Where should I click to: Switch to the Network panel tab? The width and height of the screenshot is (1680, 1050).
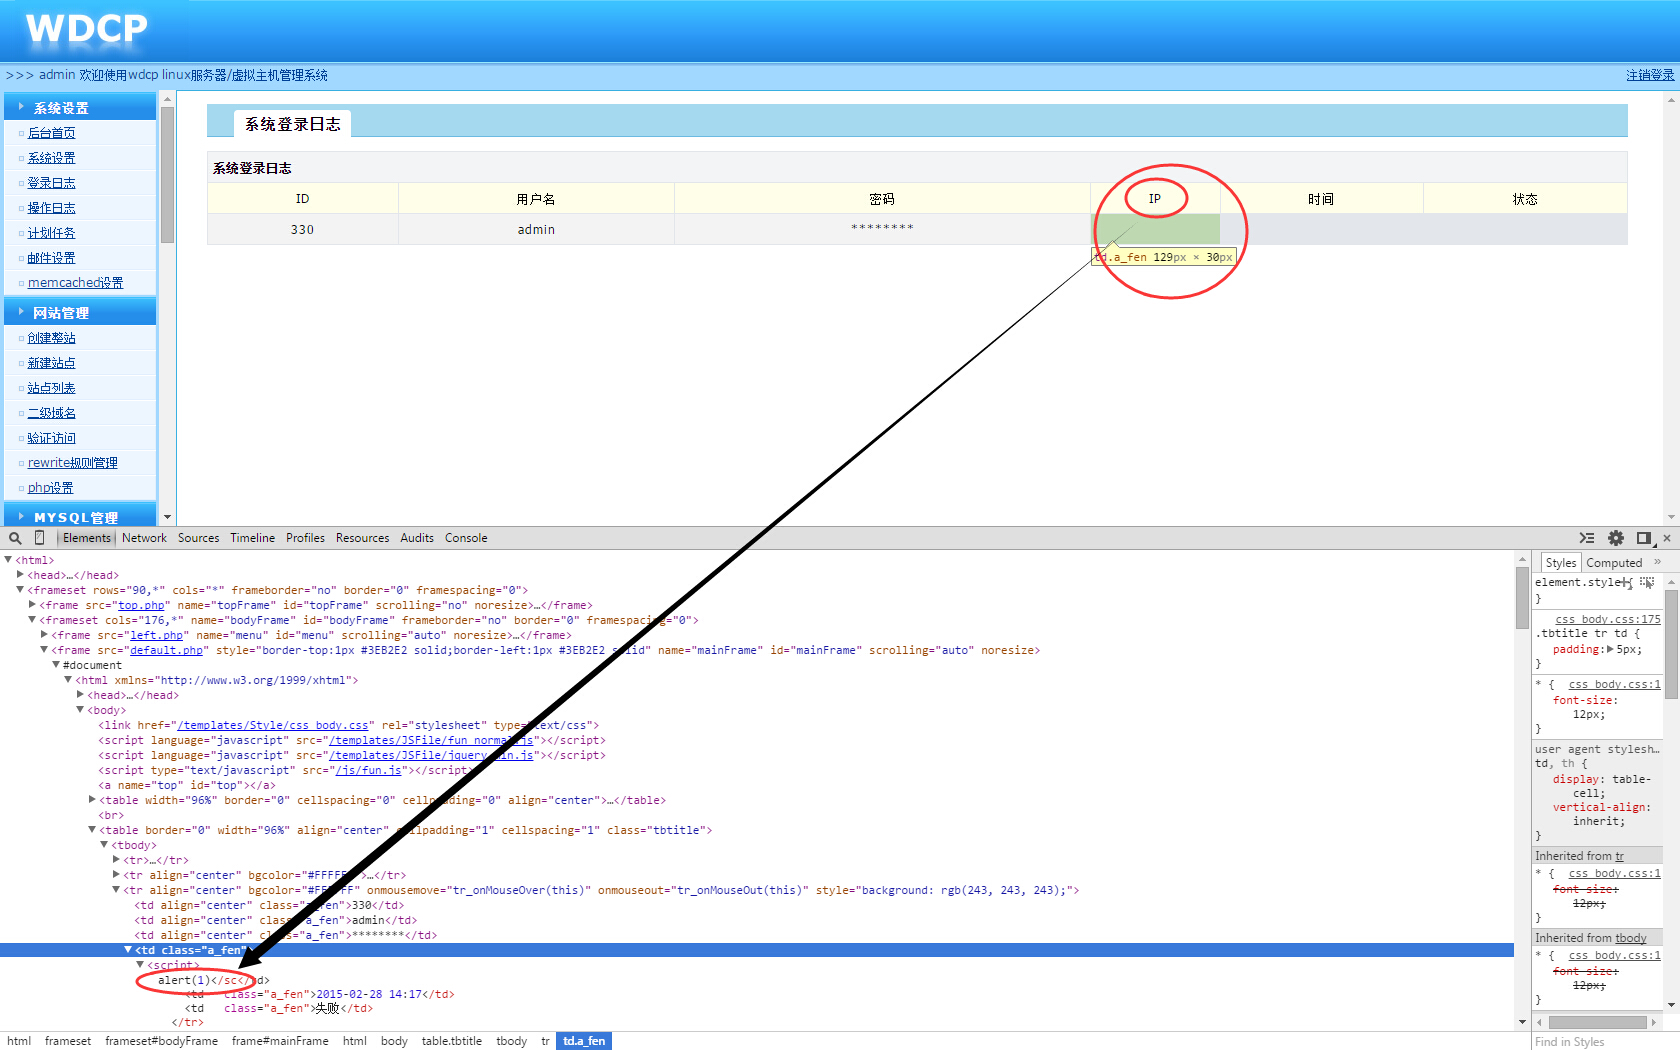pyautogui.click(x=144, y=538)
